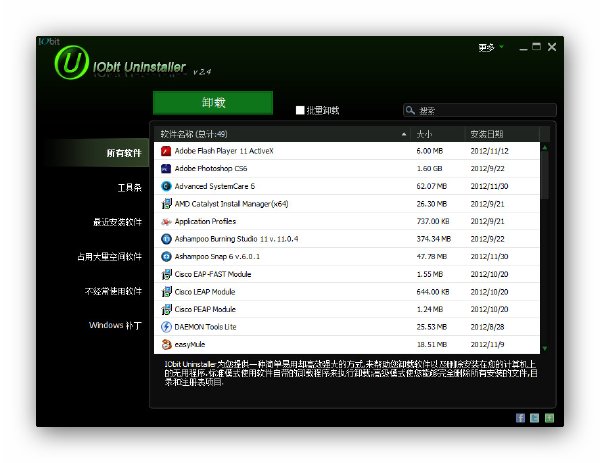Select DAEMON Tools Lite name

click(x=205, y=327)
